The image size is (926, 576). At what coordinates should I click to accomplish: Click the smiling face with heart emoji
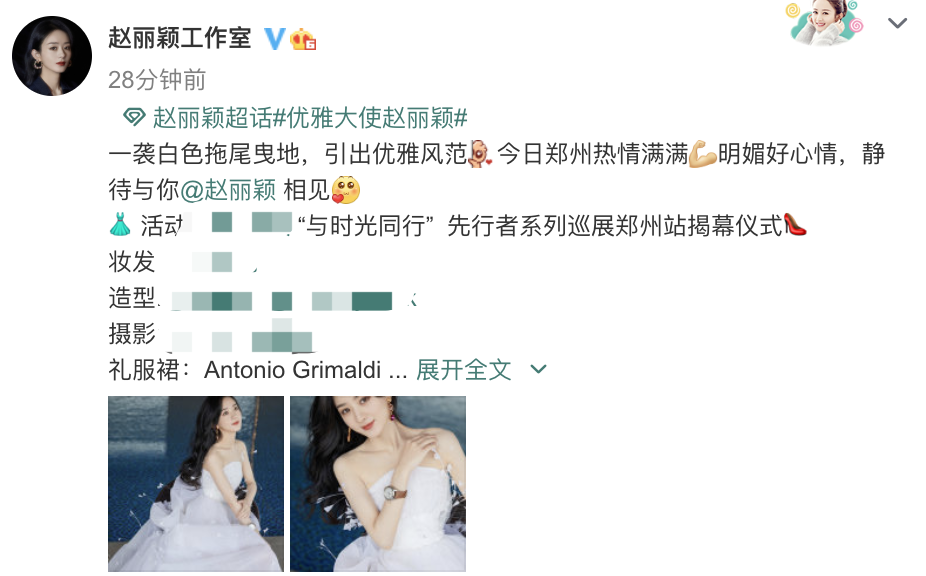[345, 190]
